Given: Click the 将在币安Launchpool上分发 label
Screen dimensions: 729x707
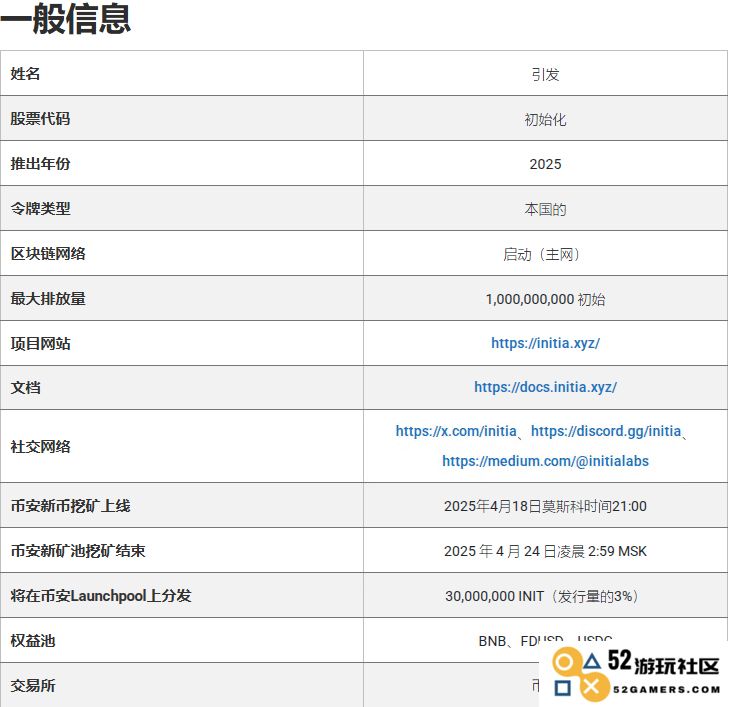Looking at the screenshot, I should pos(100,595).
